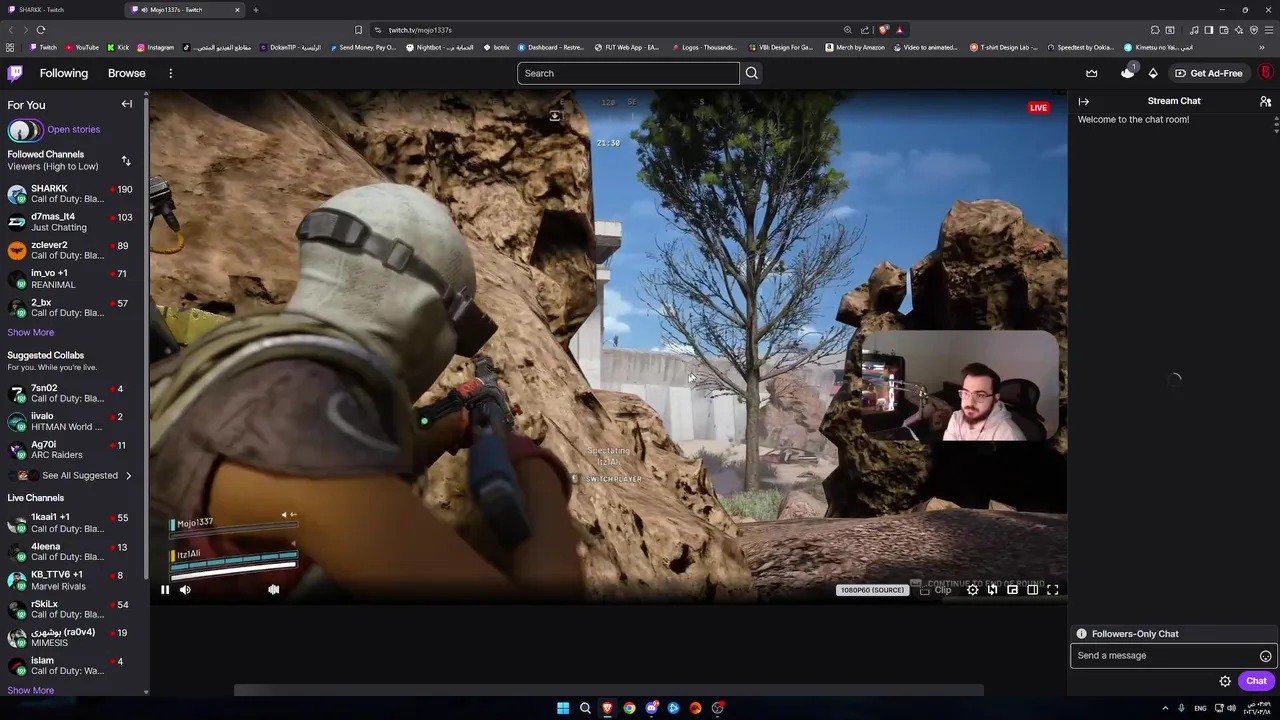Open 7sn02 suggested collab channel
The height and width of the screenshot is (720, 1280).
[x=72, y=393]
